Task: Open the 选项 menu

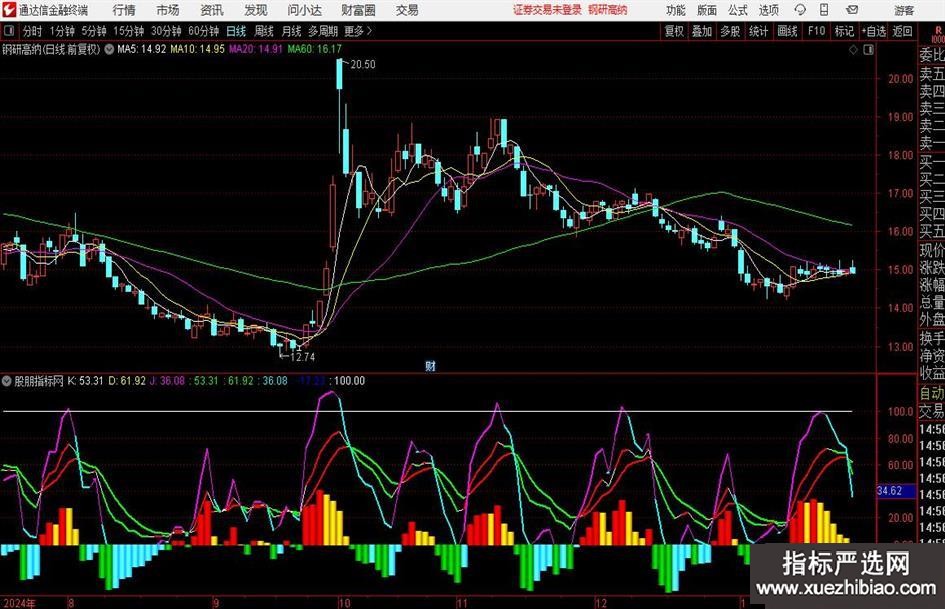Action: (x=768, y=10)
